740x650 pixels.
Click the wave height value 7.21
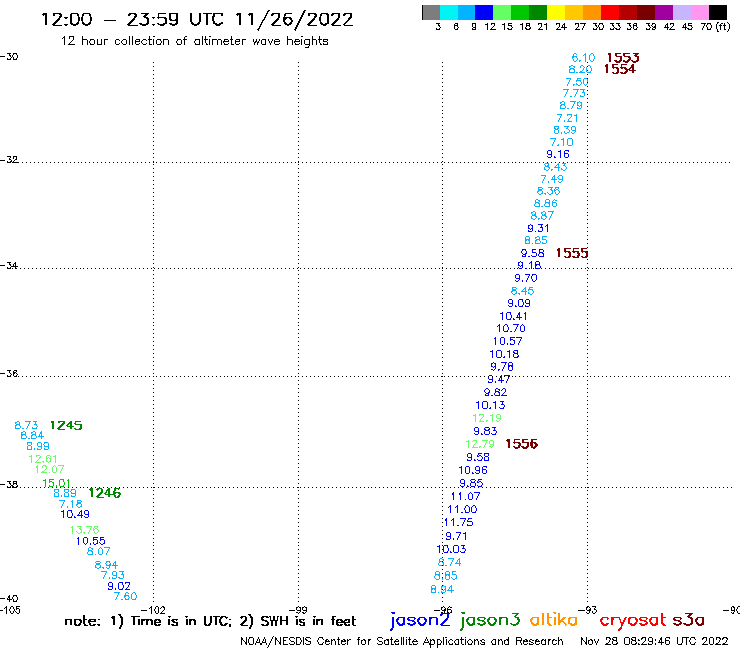click(x=567, y=118)
